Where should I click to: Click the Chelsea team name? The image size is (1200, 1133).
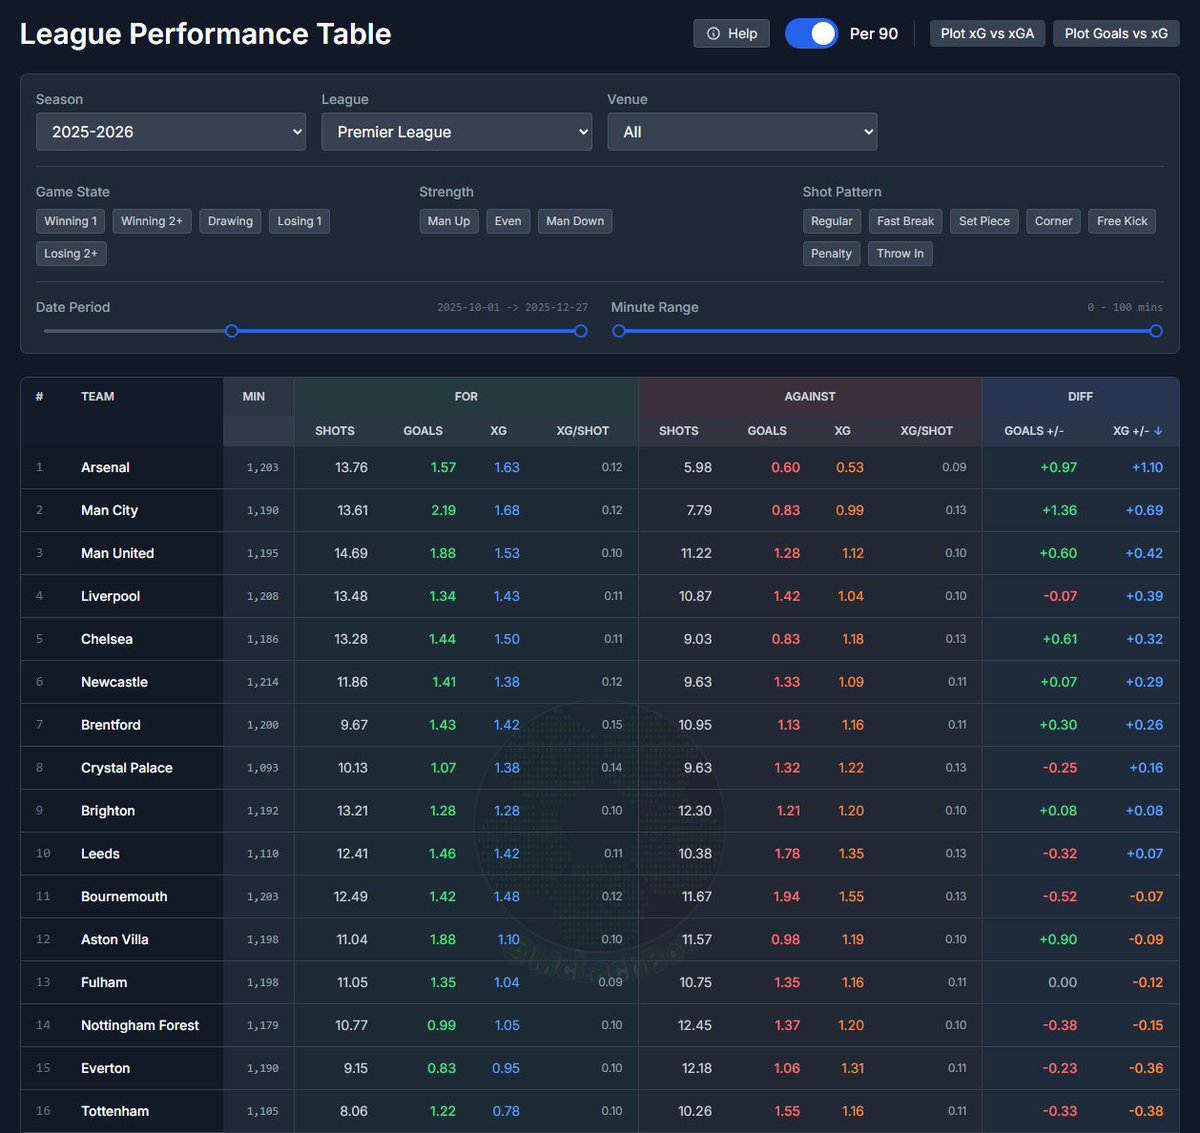click(x=106, y=639)
